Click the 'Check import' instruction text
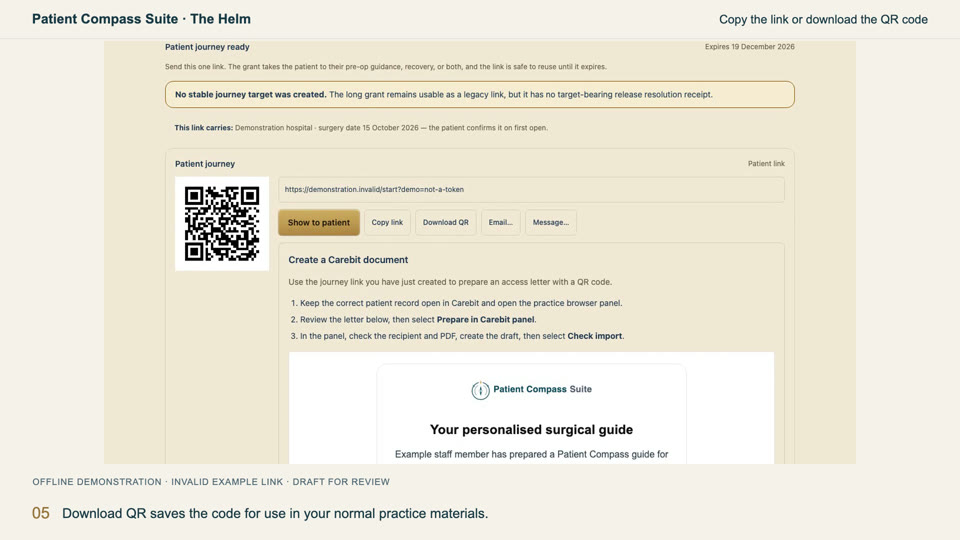Viewport: 960px width, 540px height. pyautogui.click(x=594, y=336)
